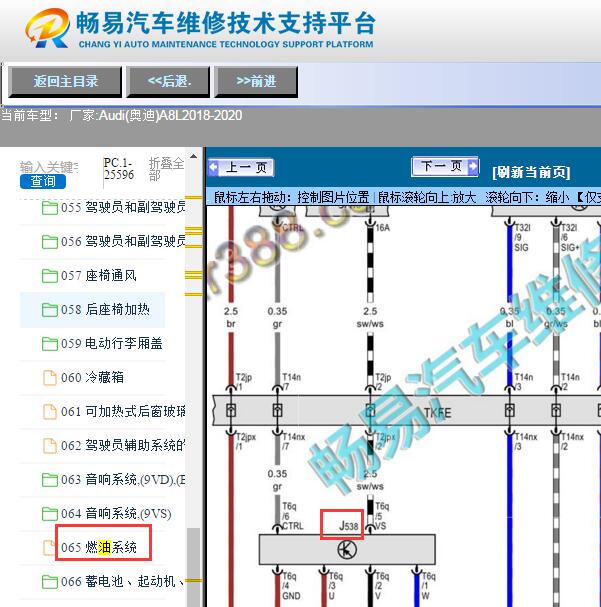Click the T6q/5 VS pin label
Image resolution: width=601 pixels, height=607 pixels.
(382, 516)
